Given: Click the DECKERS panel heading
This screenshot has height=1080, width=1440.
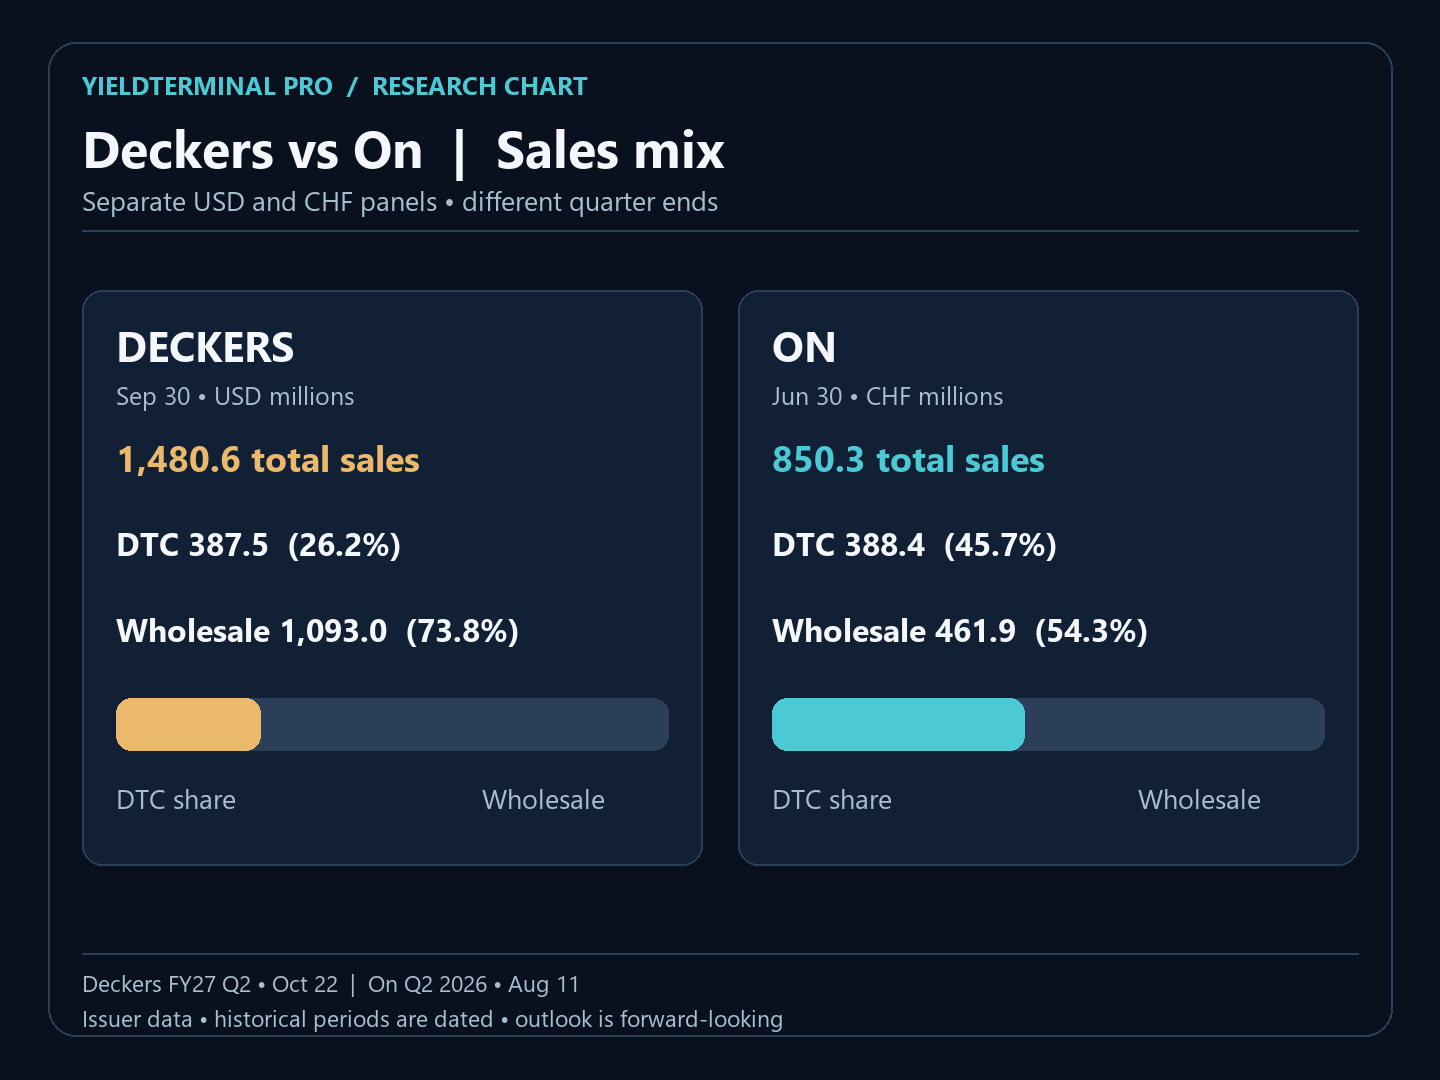Looking at the screenshot, I should [x=205, y=348].
